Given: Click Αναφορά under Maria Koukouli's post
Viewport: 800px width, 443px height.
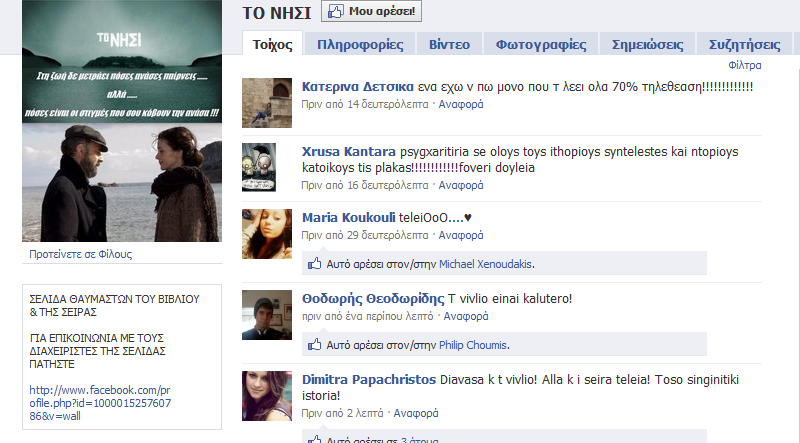Looking at the screenshot, I should click(x=461, y=235).
